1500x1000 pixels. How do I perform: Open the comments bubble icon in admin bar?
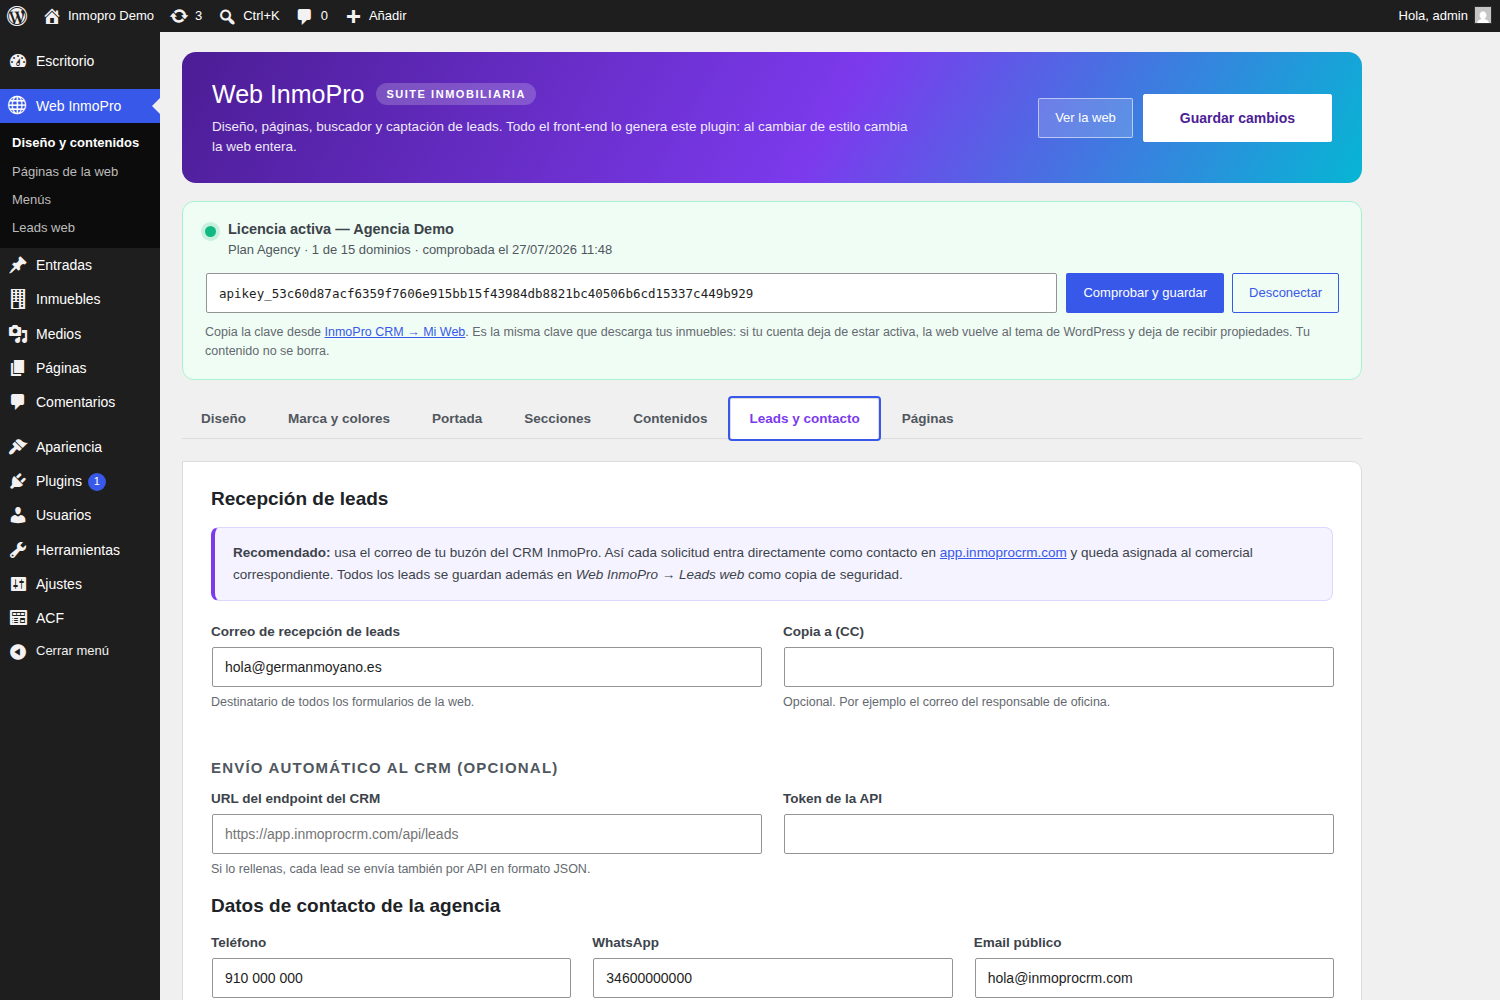(x=304, y=16)
